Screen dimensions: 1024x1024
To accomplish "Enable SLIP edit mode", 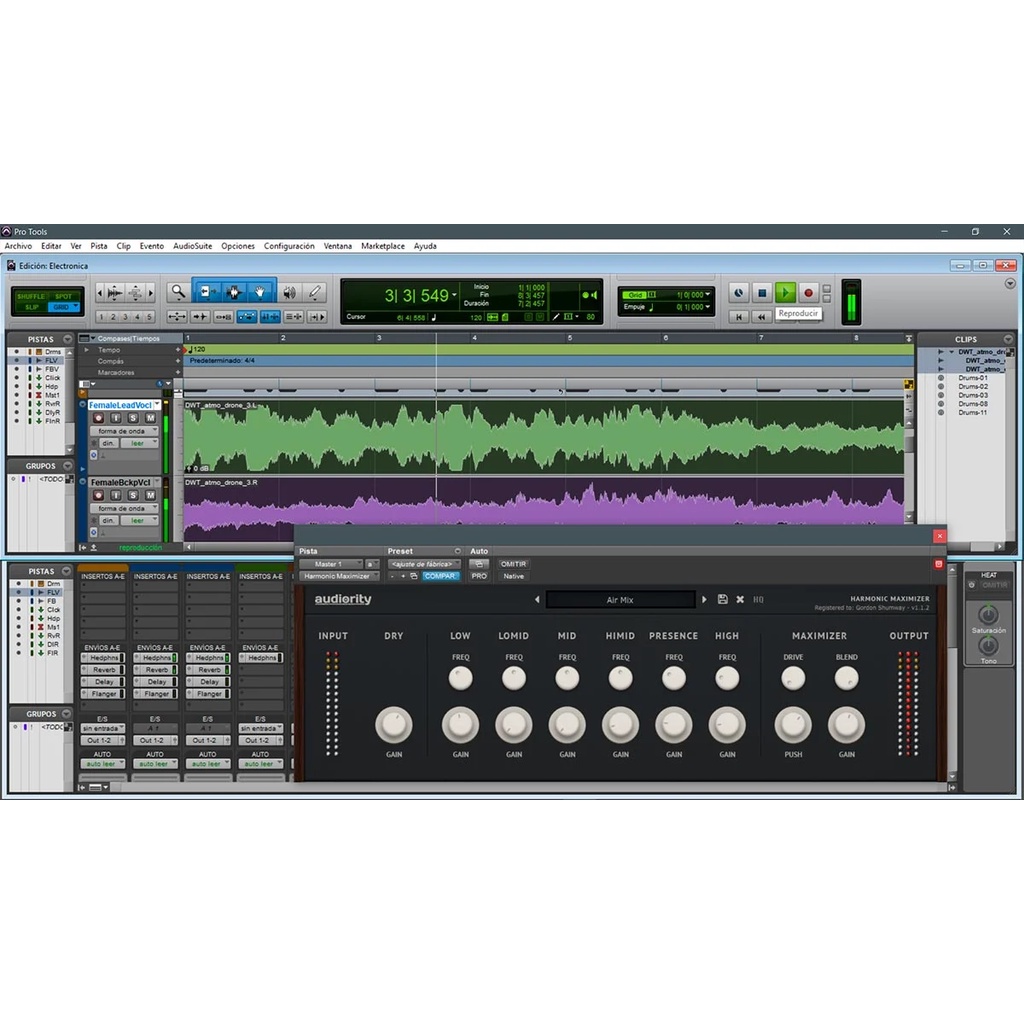I will (31, 307).
